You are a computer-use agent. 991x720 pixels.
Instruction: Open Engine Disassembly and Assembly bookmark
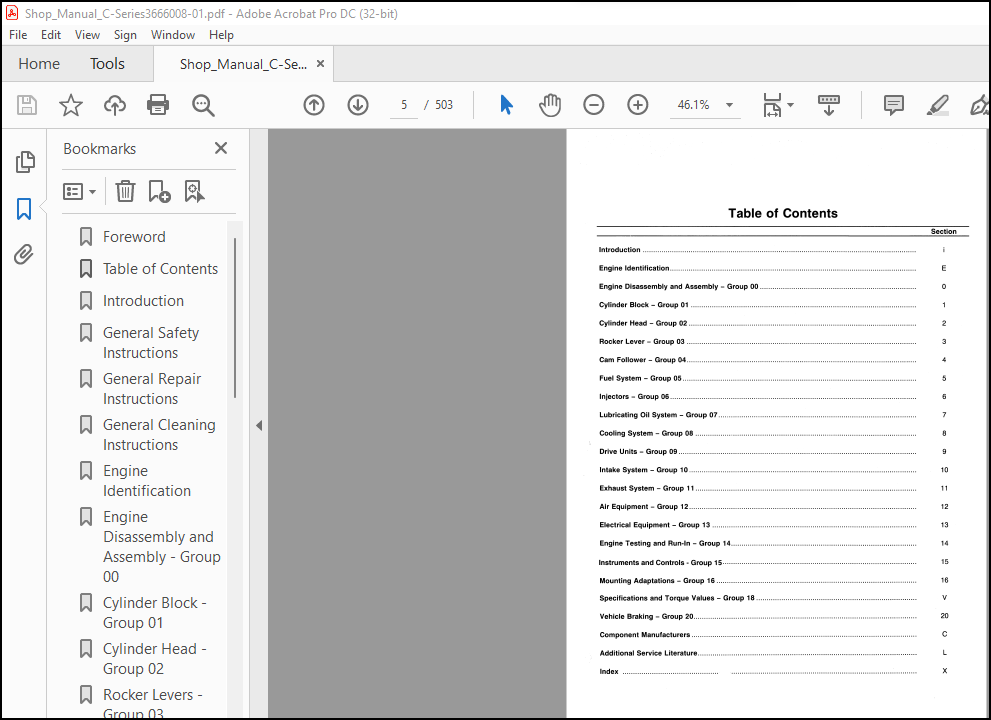pos(162,547)
